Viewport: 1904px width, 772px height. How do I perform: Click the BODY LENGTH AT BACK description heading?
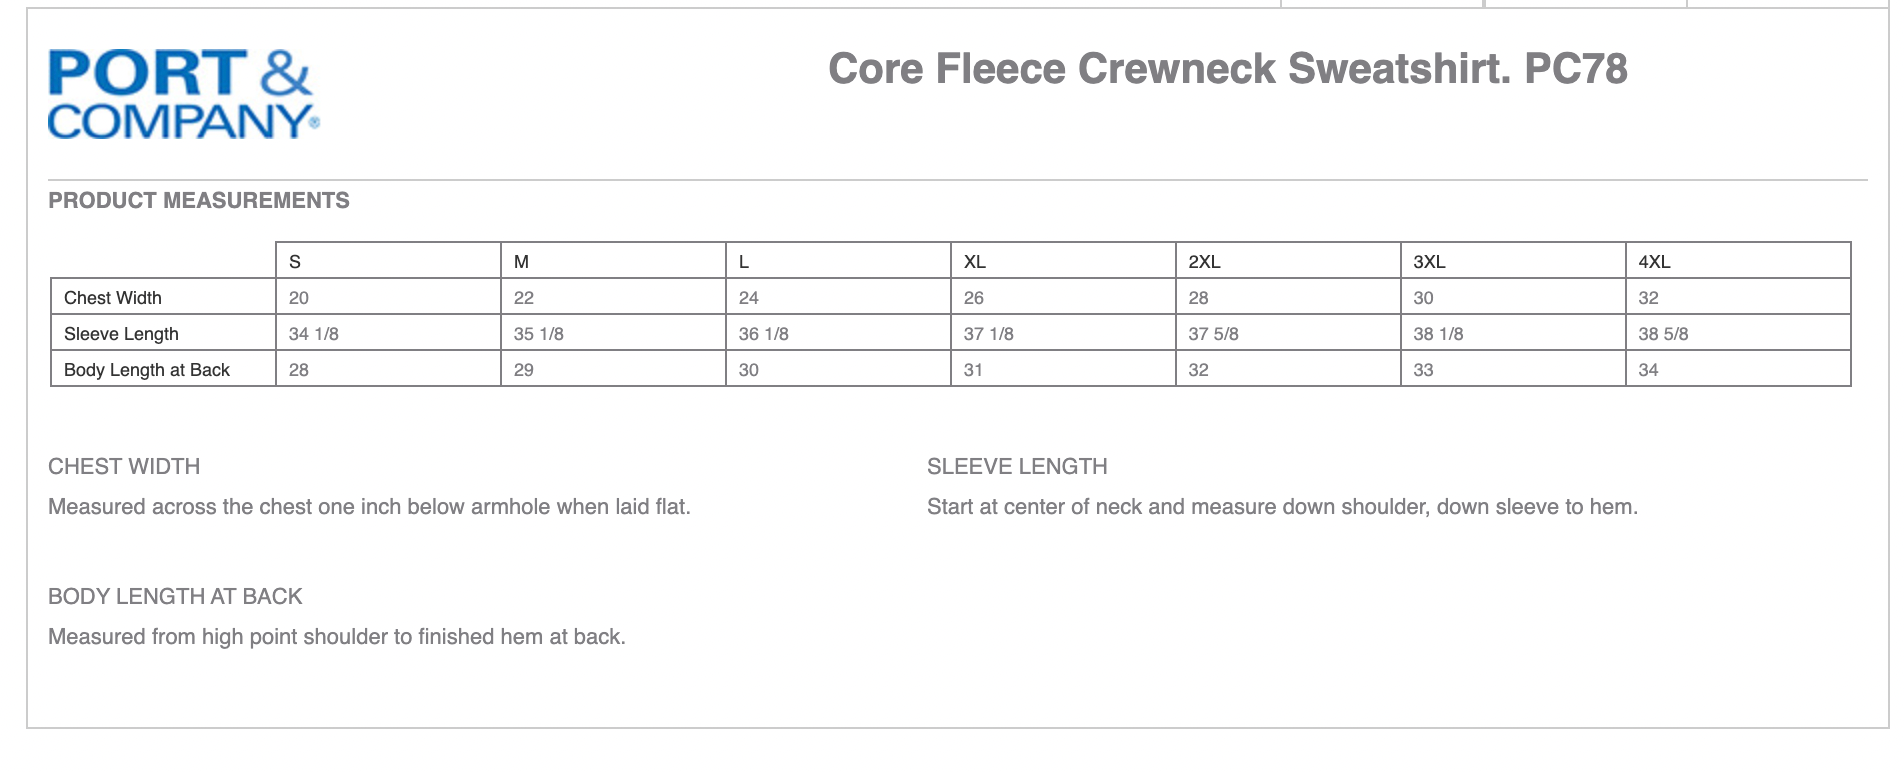175,597
